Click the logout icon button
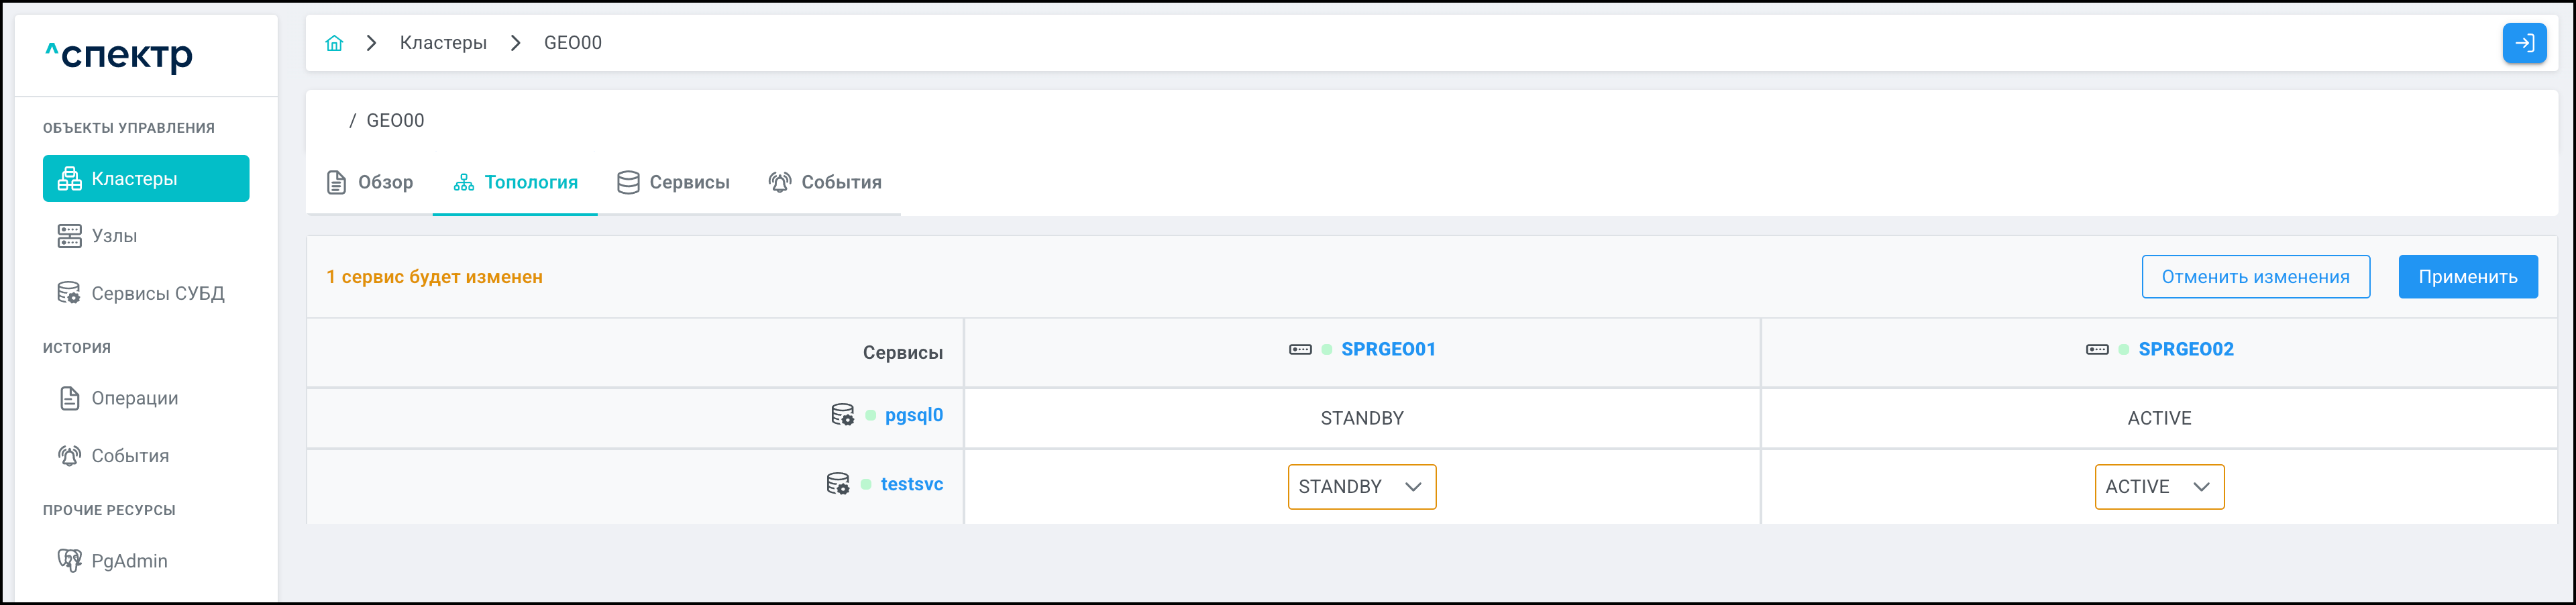The width and height of the screenshot is (2576, 605). [2523, 43]
